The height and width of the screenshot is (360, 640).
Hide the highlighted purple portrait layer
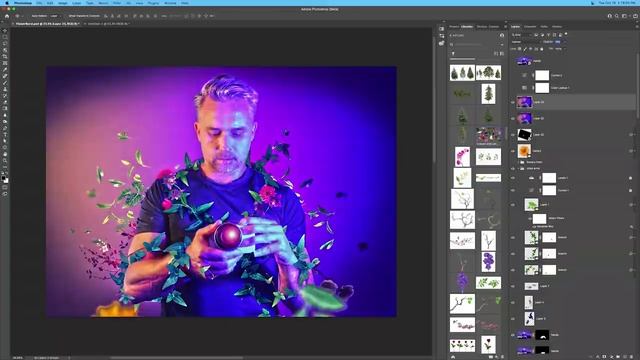(x=513, y=102)
